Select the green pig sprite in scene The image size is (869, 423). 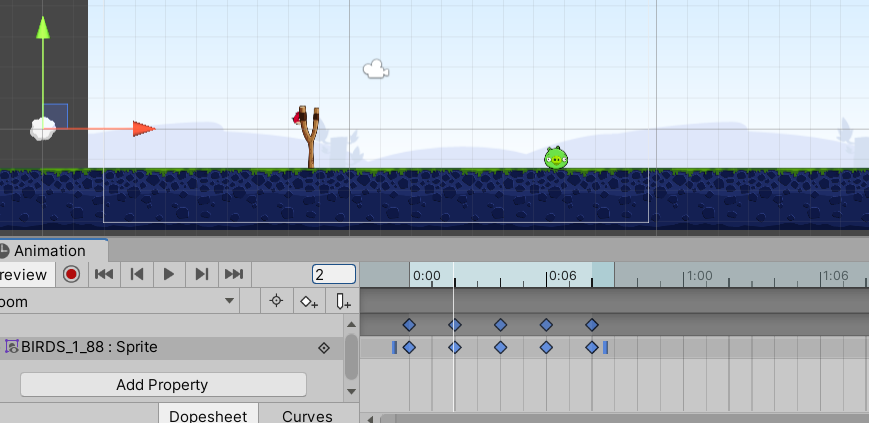coord(556,158)
